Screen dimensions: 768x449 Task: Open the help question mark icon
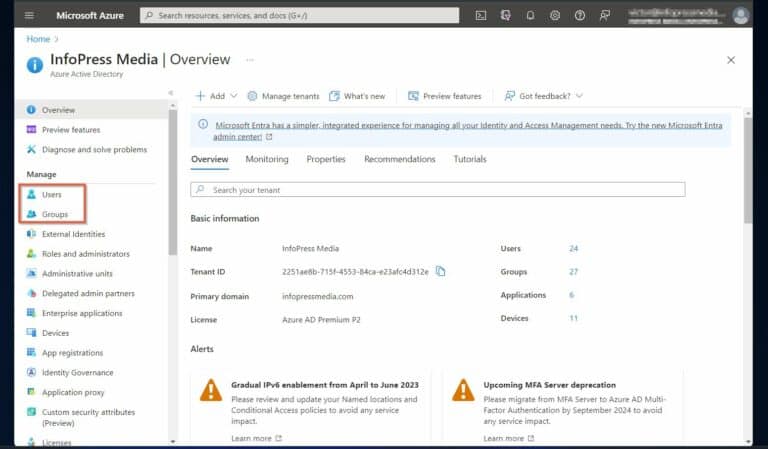580,15
